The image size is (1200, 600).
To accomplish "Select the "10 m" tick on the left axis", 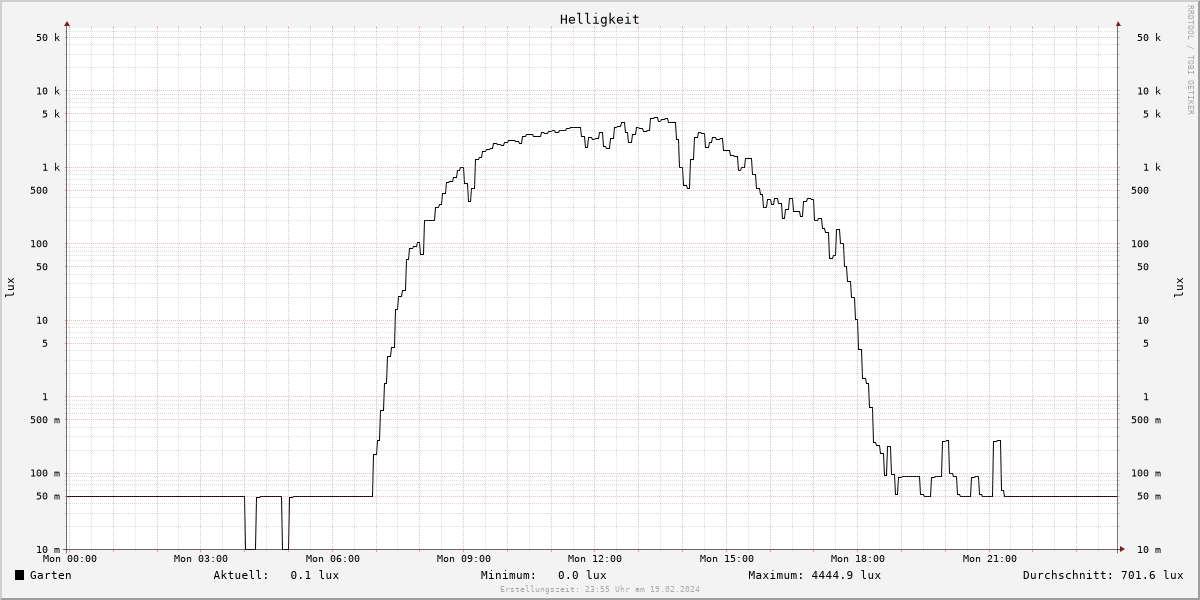I will point(48,550).
